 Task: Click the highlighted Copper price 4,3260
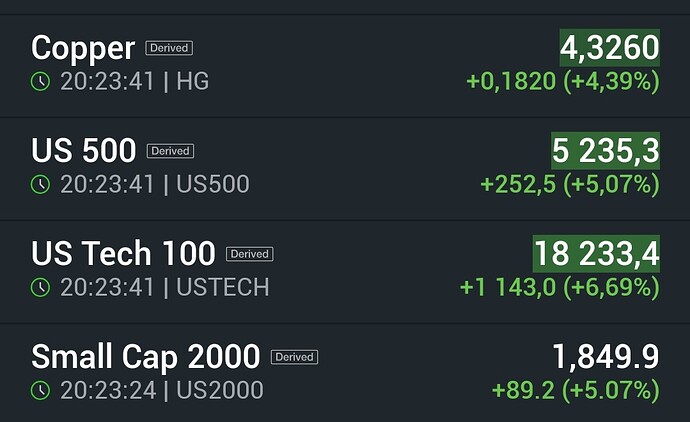[609, 48]
